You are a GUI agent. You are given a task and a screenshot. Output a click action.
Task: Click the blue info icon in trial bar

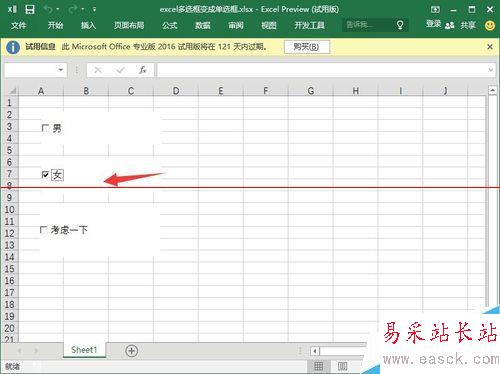coord(13,47)
